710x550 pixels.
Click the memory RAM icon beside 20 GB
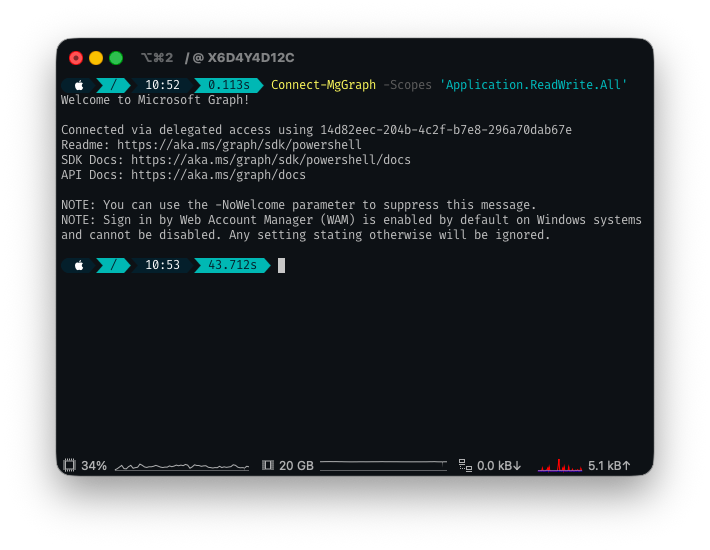click(x=267, y=465)
